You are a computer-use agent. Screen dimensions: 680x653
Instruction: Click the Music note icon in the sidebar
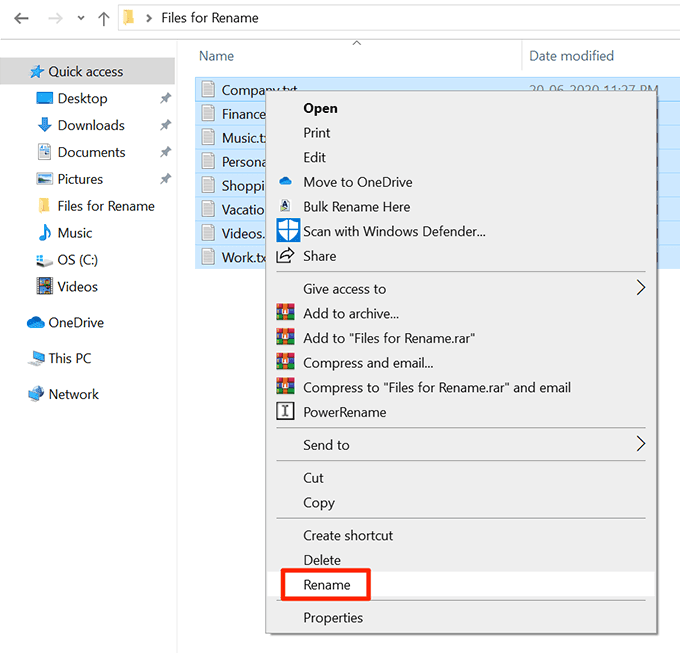44,233
